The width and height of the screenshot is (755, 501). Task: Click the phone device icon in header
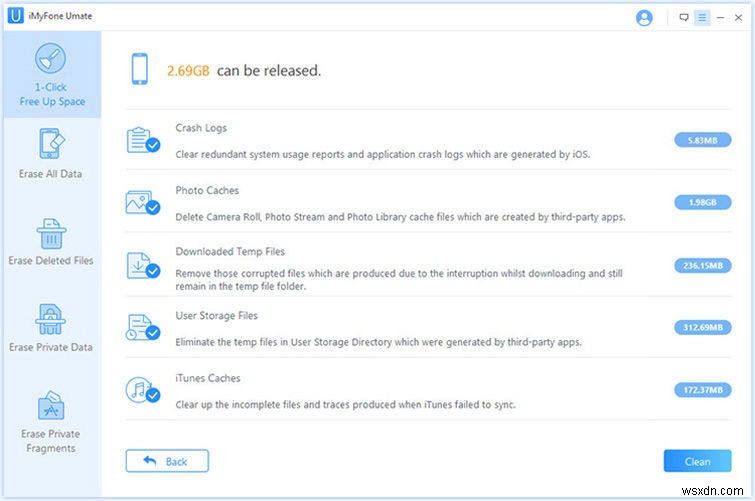141,70
